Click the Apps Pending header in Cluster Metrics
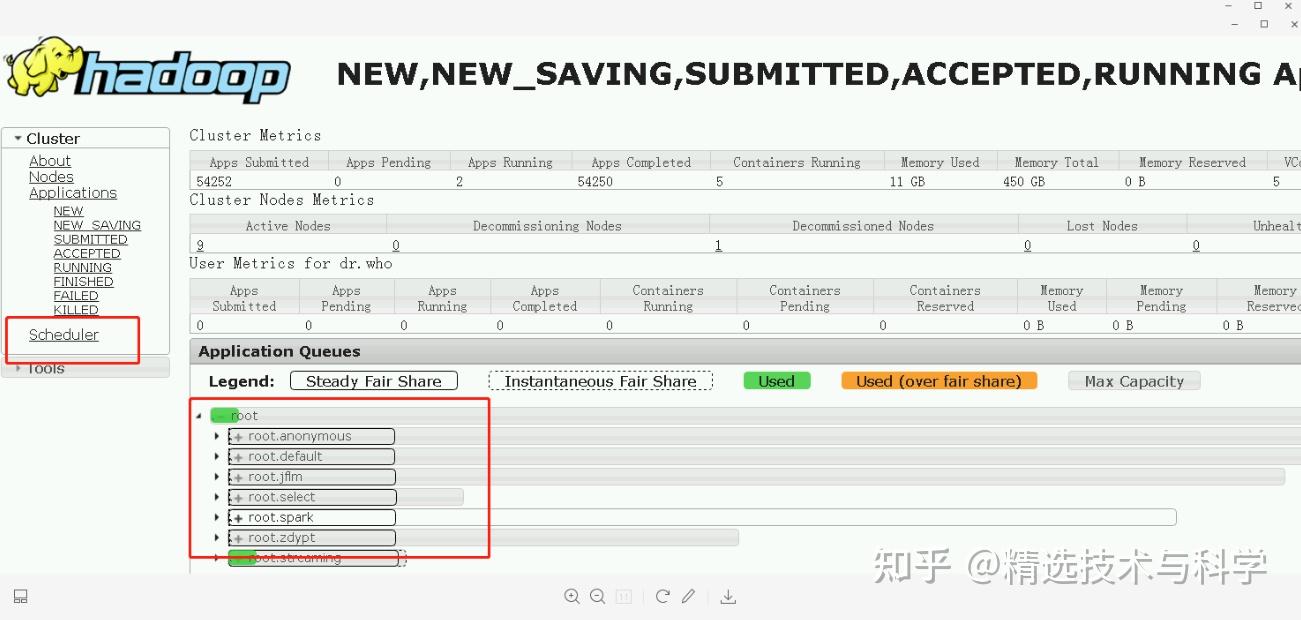The width and height of the screenshot is (1301, 620). [x=388, y=162]
